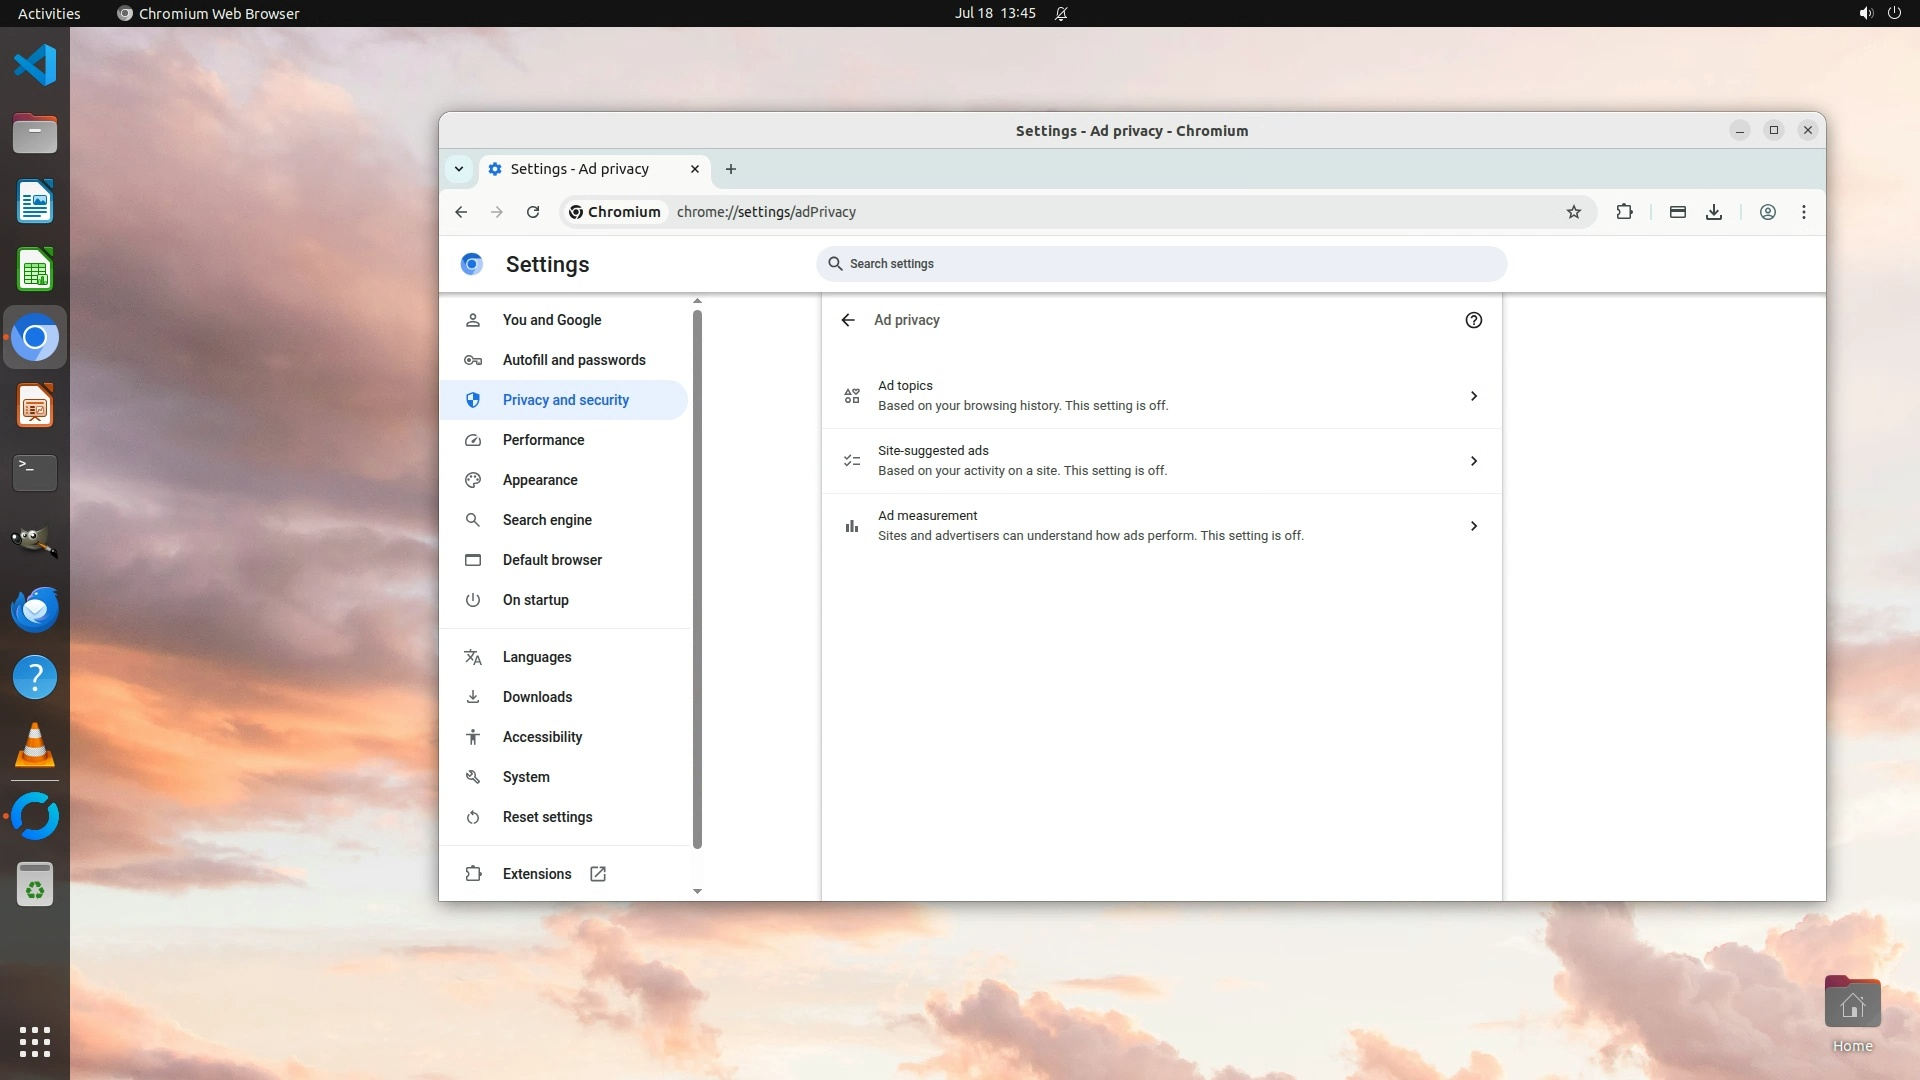1920x1080 pixels.
Task: Expand the Ad topics setting row
Action: (1160, 396)
